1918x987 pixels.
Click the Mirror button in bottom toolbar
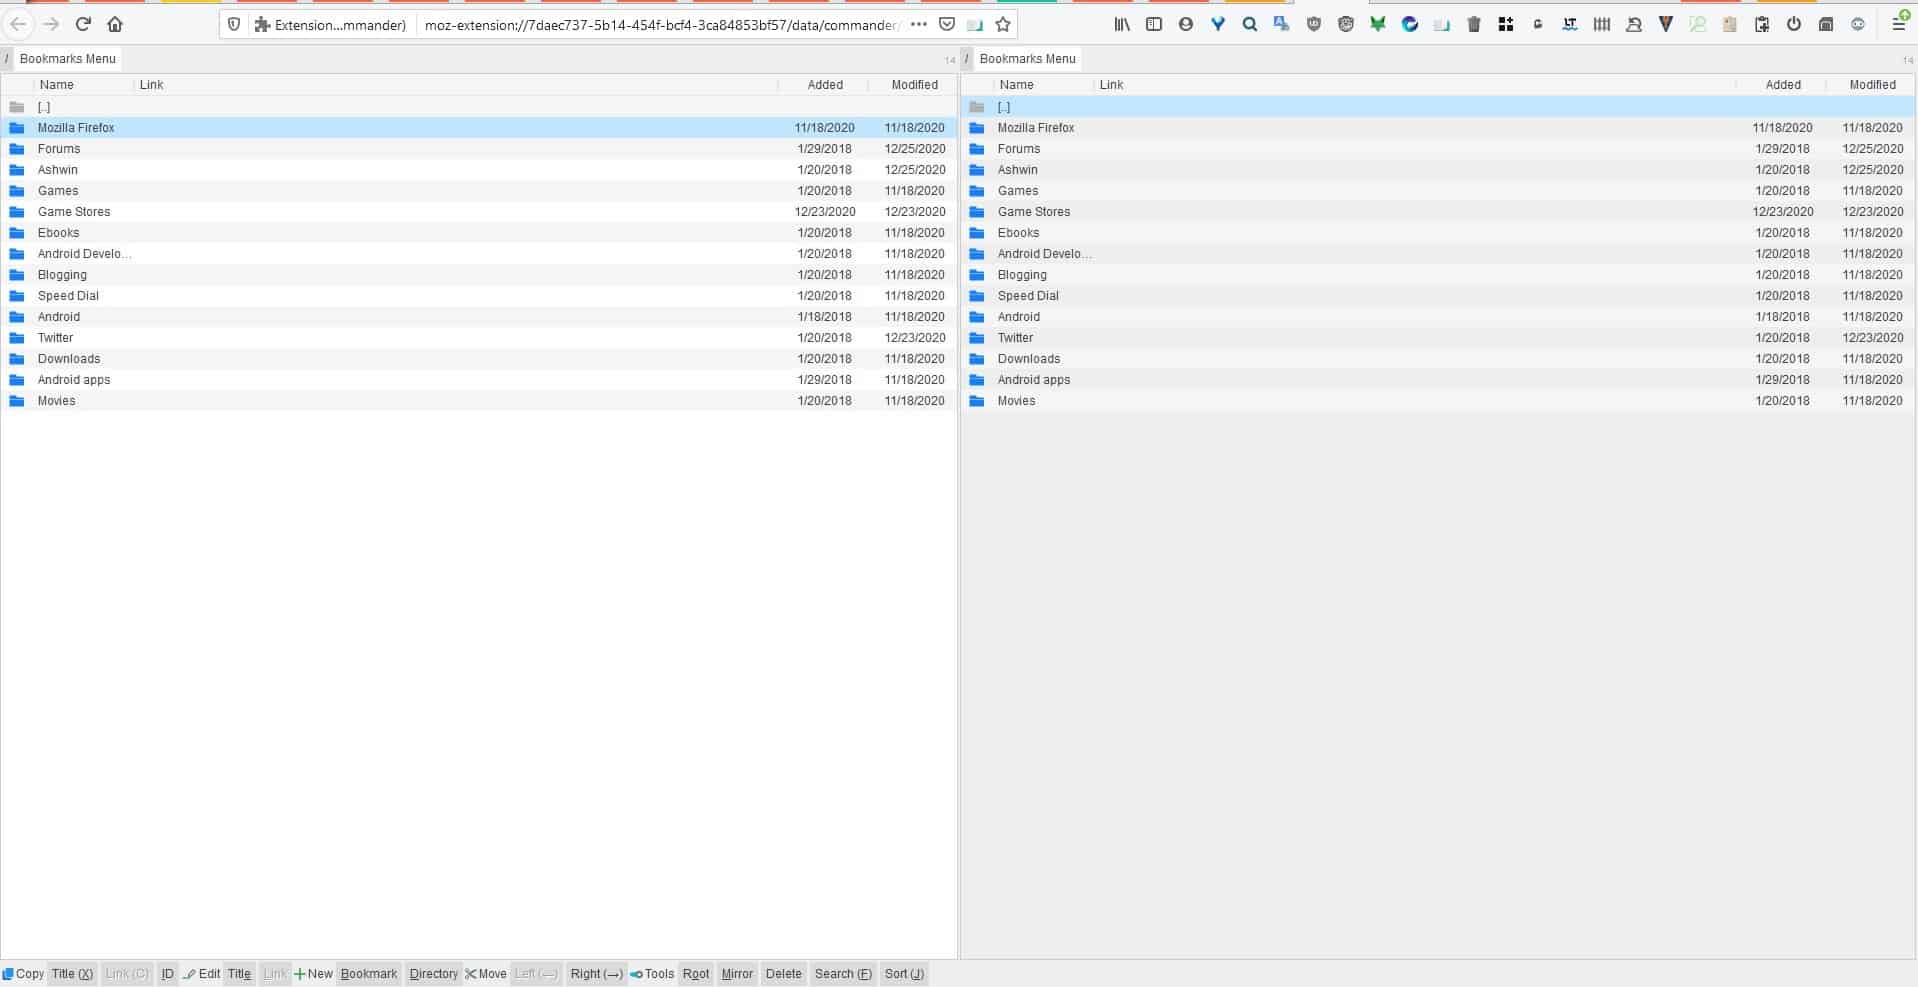click(737, 973)
